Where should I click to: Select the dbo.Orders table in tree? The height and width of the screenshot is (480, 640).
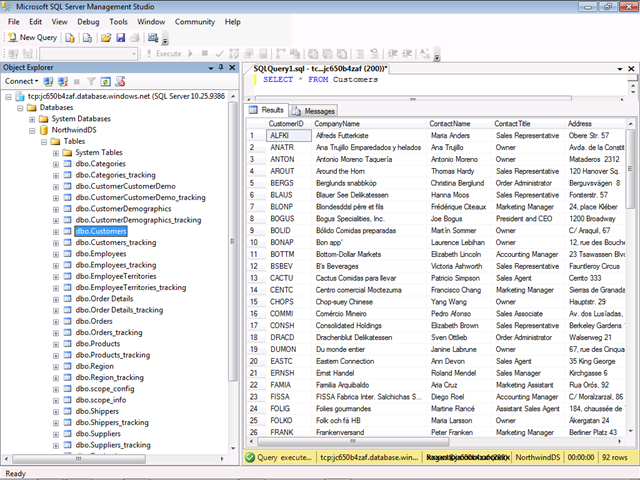point(94,321)
